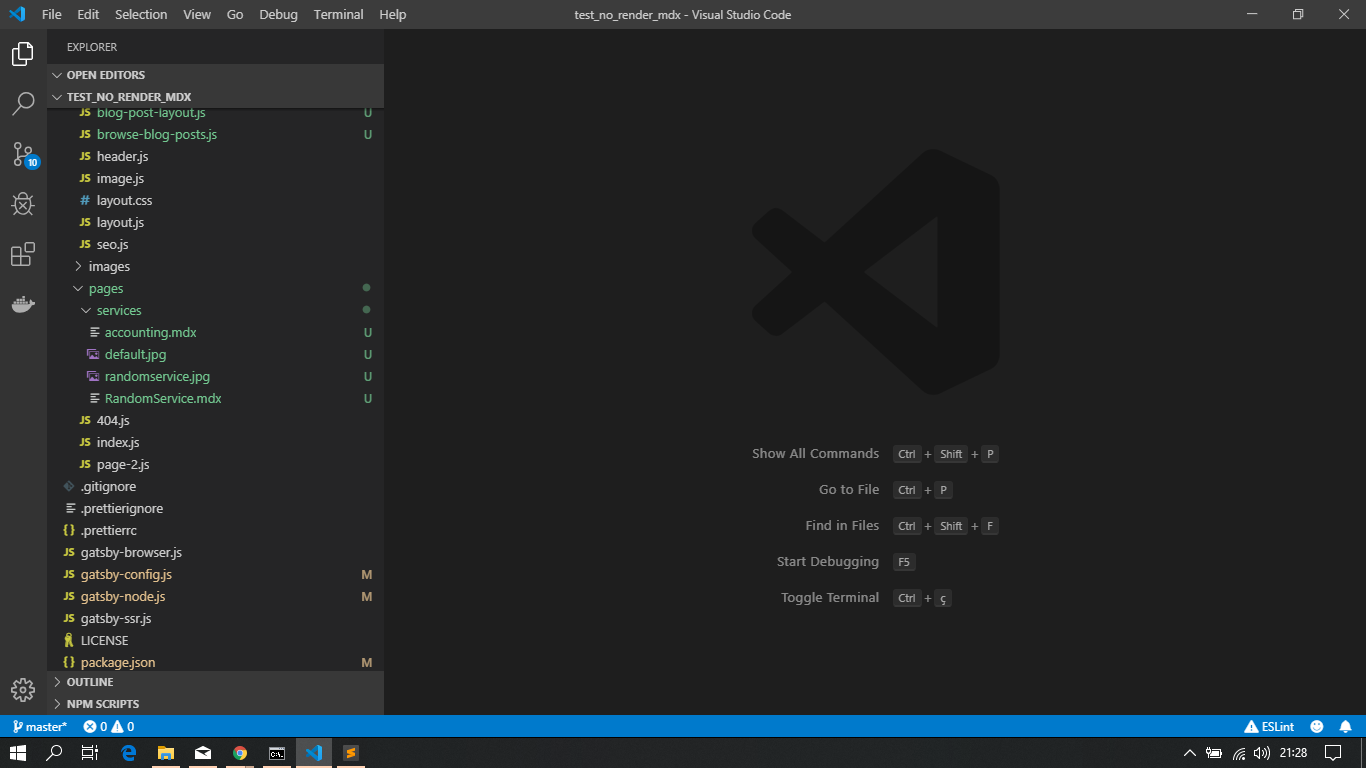The width and height of the screenshot is (1366, 768).
Task: Click the master* git branch indicator
Action: pyautogui.click(x=40, y=727)
